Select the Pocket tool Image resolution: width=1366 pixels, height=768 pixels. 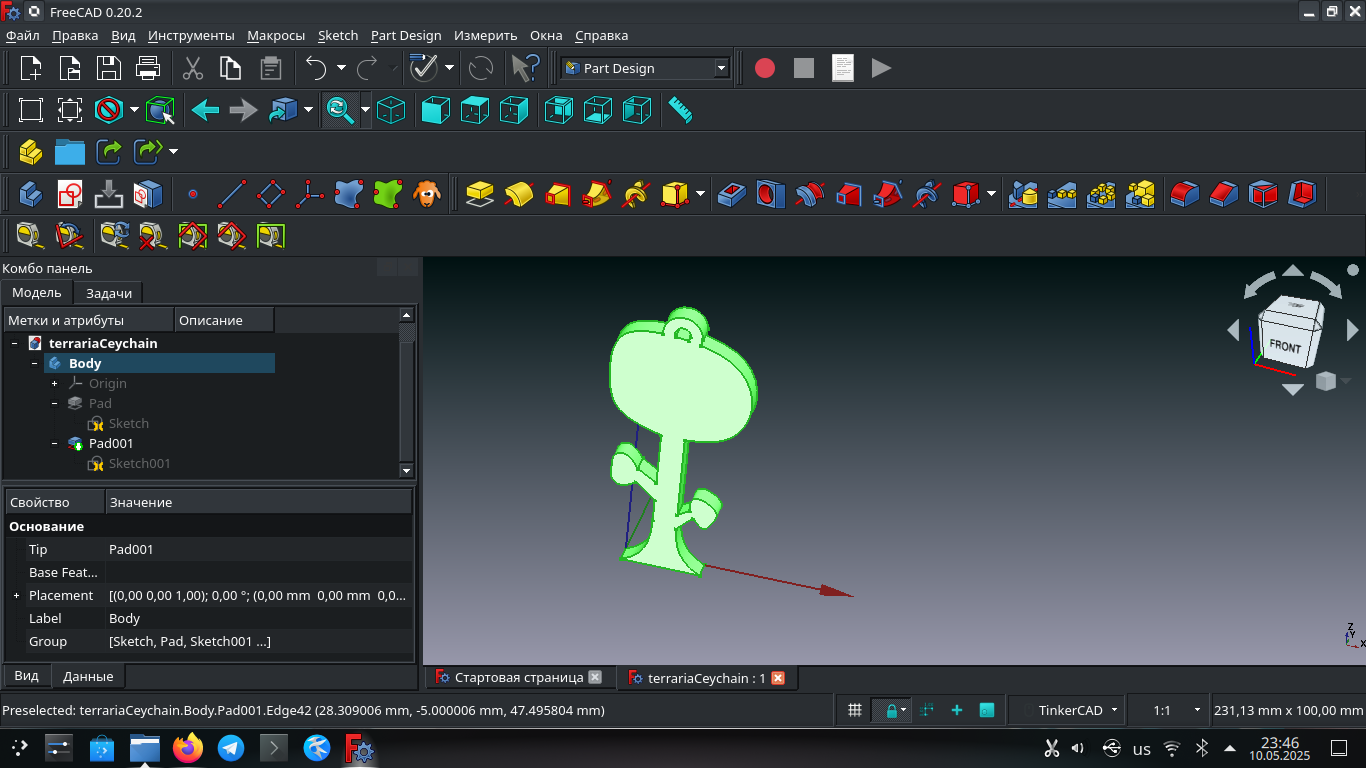[732, 193]
